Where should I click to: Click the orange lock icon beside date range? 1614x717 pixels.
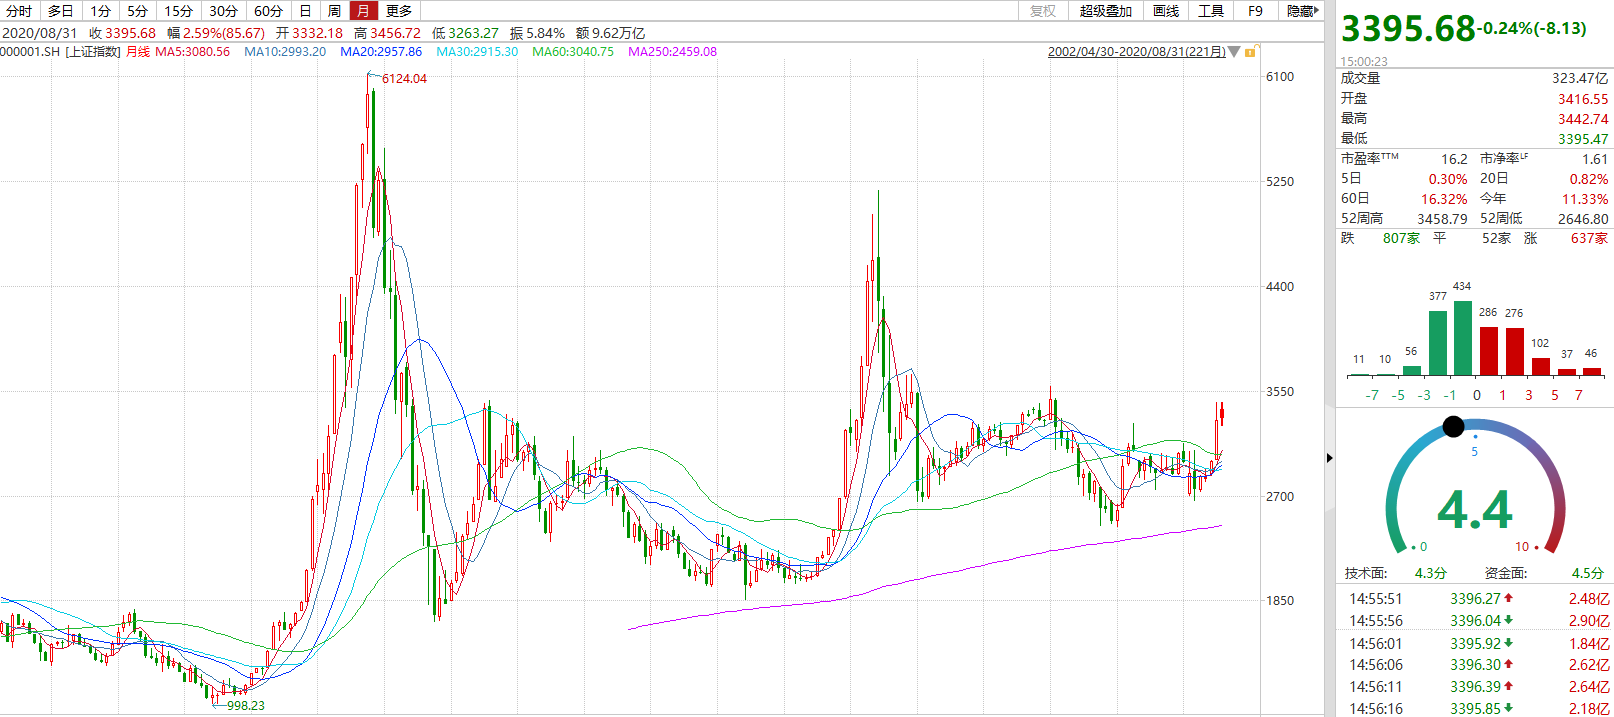[1251, 52]
